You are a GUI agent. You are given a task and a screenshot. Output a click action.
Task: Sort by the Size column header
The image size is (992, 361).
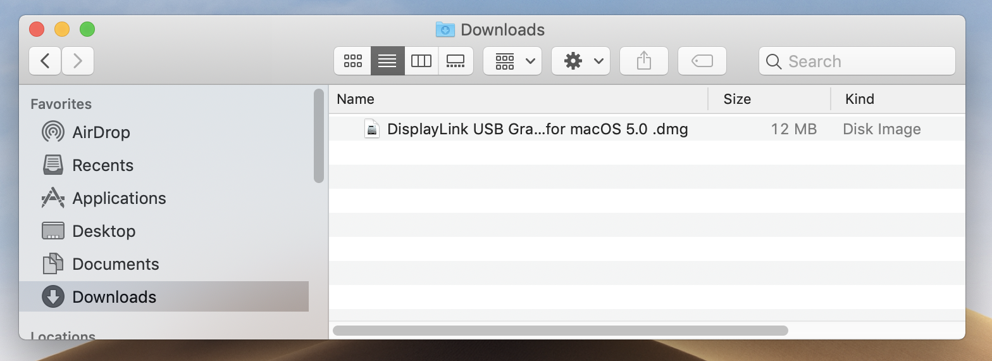769,99
